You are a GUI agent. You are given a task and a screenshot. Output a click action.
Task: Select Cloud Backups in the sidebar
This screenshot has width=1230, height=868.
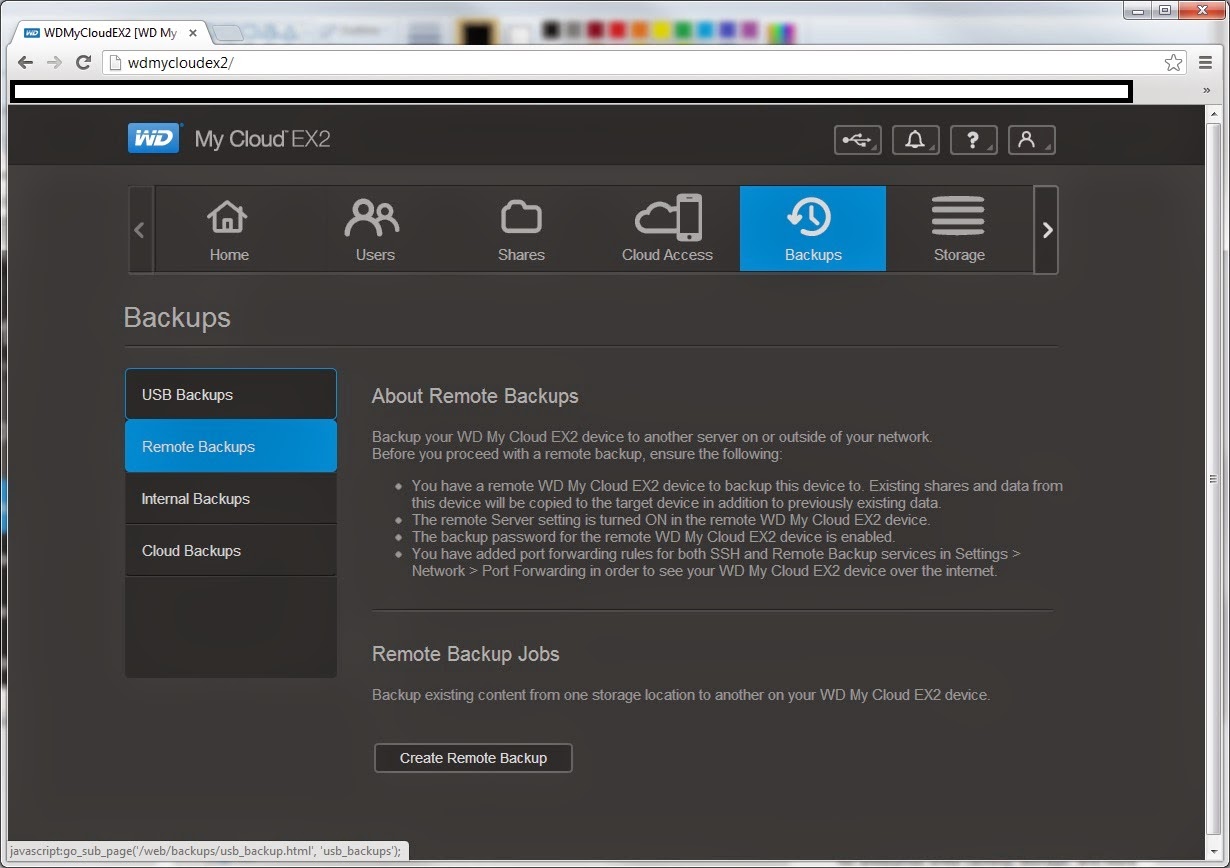[x=231, y=550]
